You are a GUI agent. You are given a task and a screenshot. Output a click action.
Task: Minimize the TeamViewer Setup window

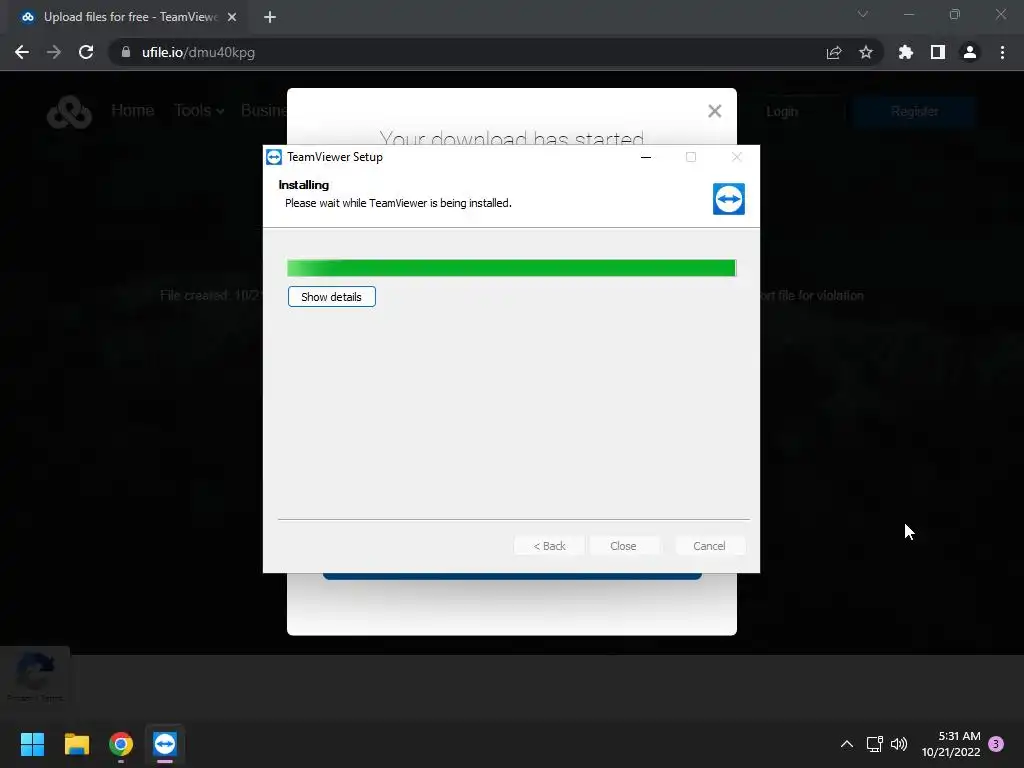click(x=646, y=157)
